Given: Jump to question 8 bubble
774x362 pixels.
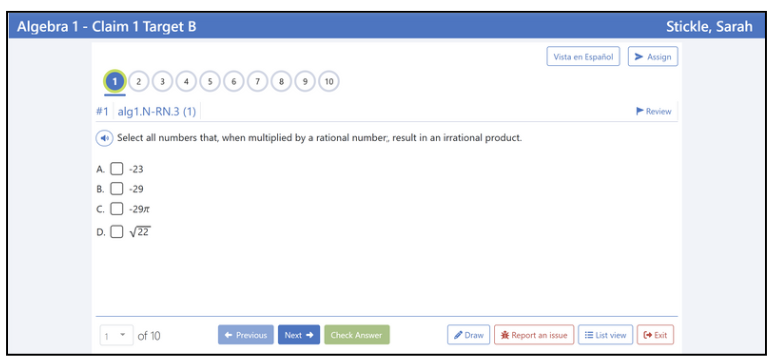Looking at the screenshot, I should (281, 82).
